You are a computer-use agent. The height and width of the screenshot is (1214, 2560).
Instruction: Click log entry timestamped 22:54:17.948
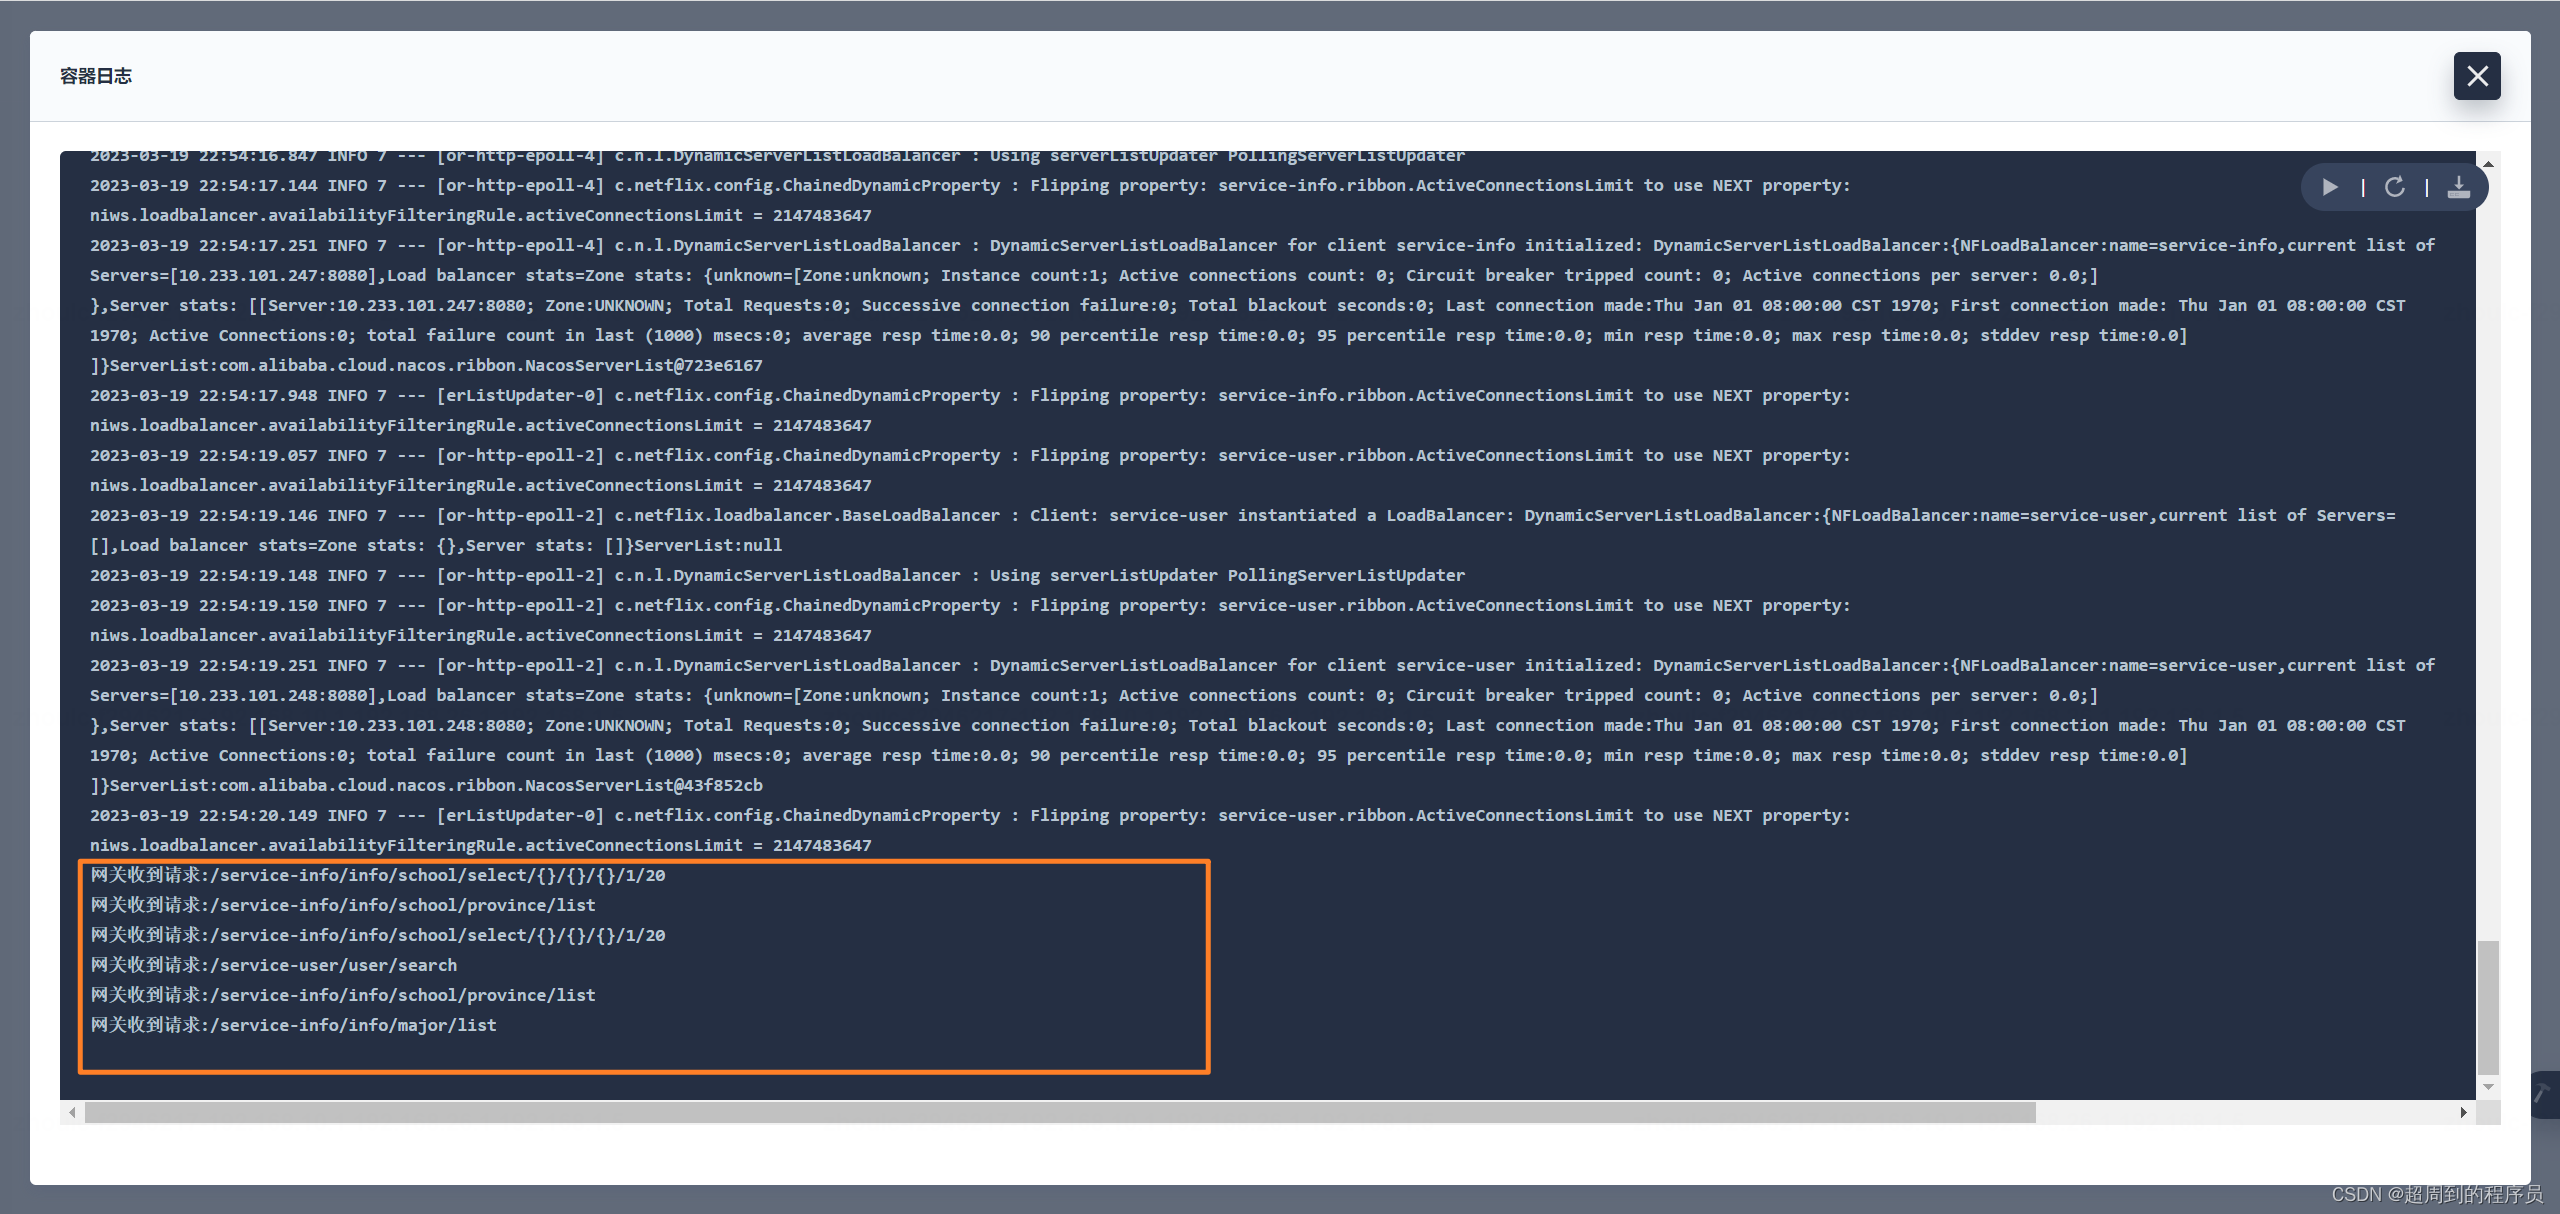point(970,395)
